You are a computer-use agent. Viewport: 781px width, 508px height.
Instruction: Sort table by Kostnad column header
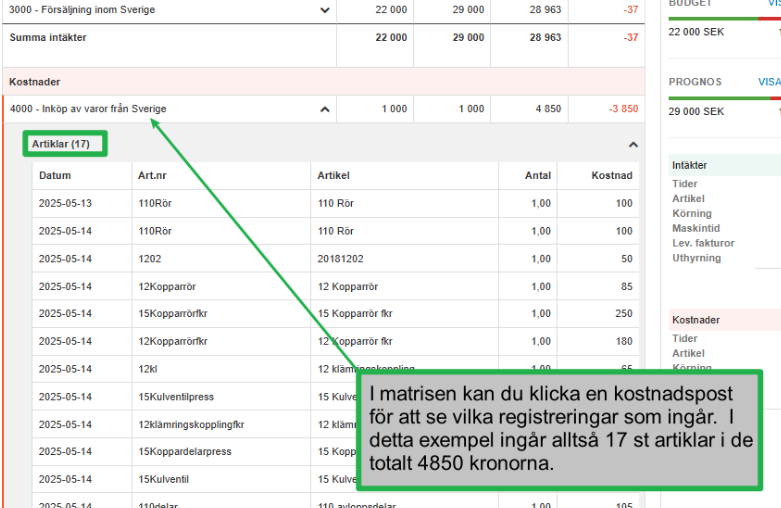tap(612, 175)
